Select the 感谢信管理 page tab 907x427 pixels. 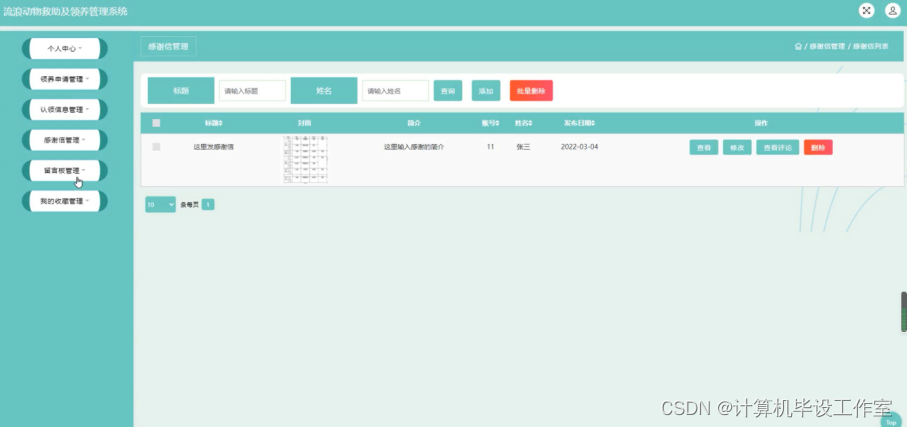[168, 46]
